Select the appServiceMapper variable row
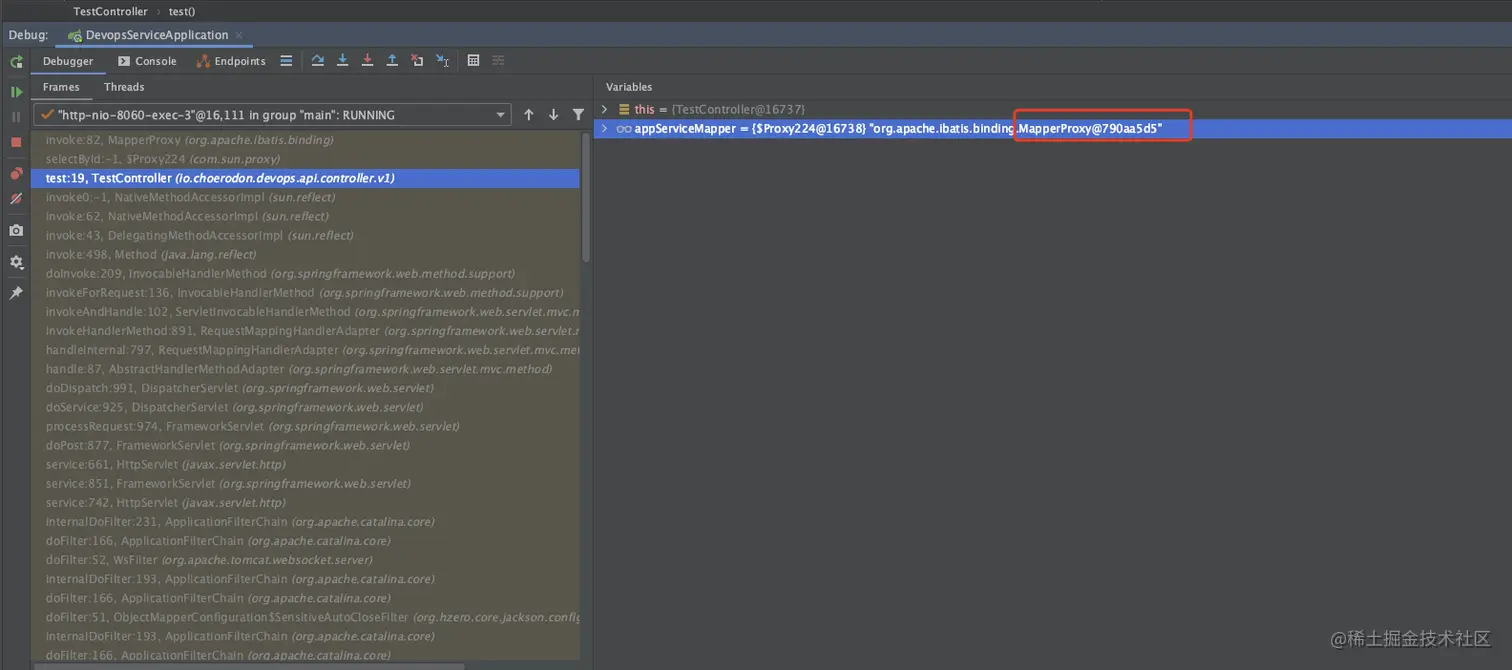The image size is (1512, 670). [1052, 129]
